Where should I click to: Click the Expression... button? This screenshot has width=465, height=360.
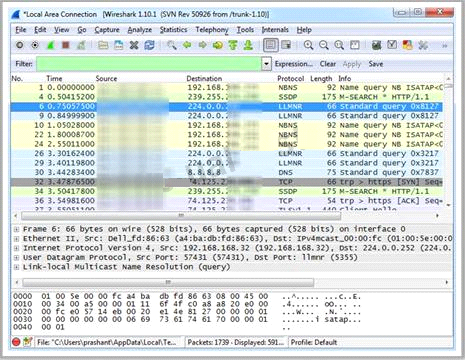click(293, 64)
